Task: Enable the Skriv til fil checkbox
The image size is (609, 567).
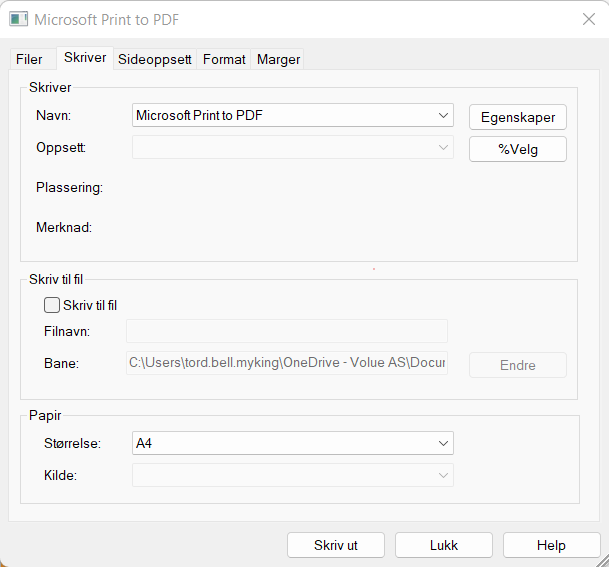Action: tap(52, 305)
